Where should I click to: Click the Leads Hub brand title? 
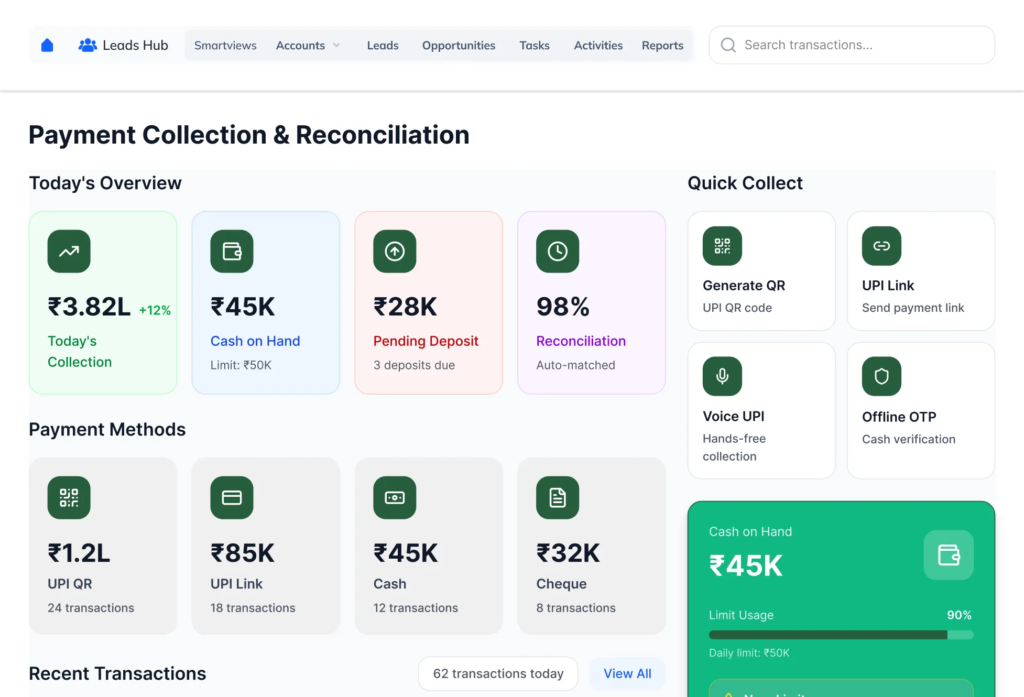tap(135, 45)
